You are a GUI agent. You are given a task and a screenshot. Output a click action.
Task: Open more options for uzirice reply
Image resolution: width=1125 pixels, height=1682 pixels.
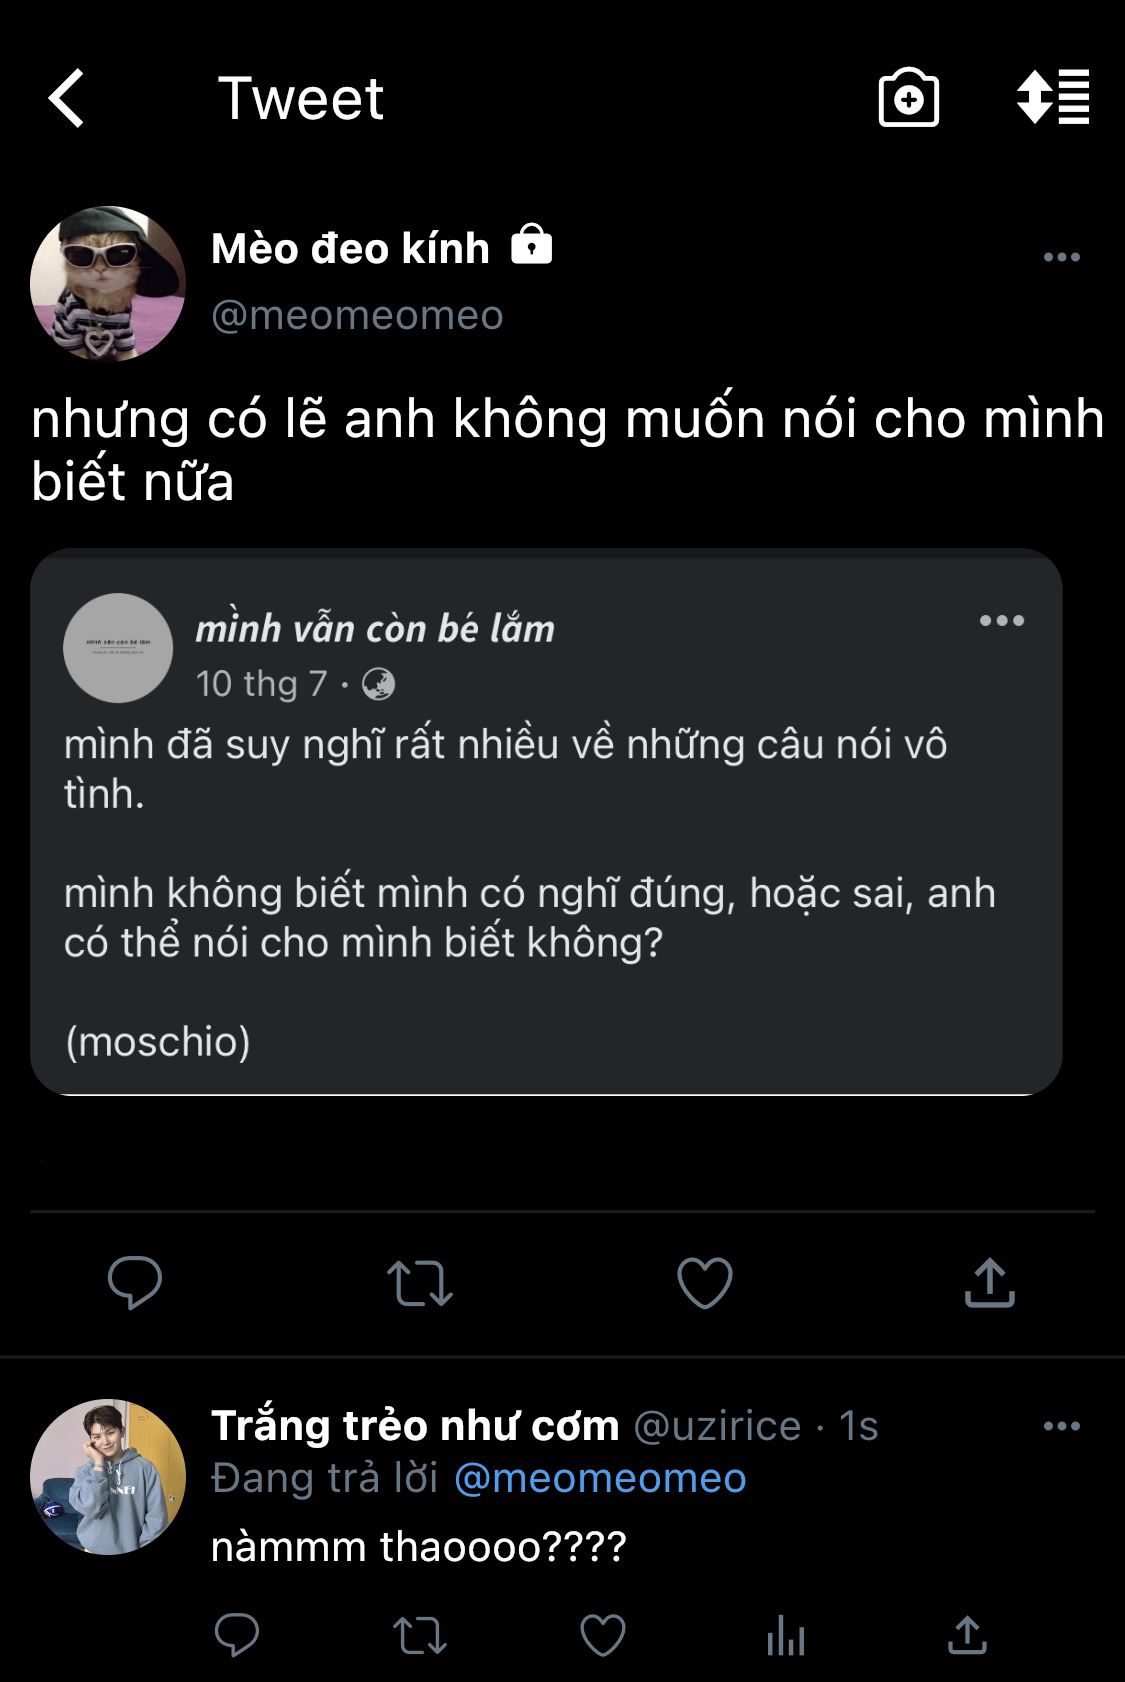point(1061,1426)
